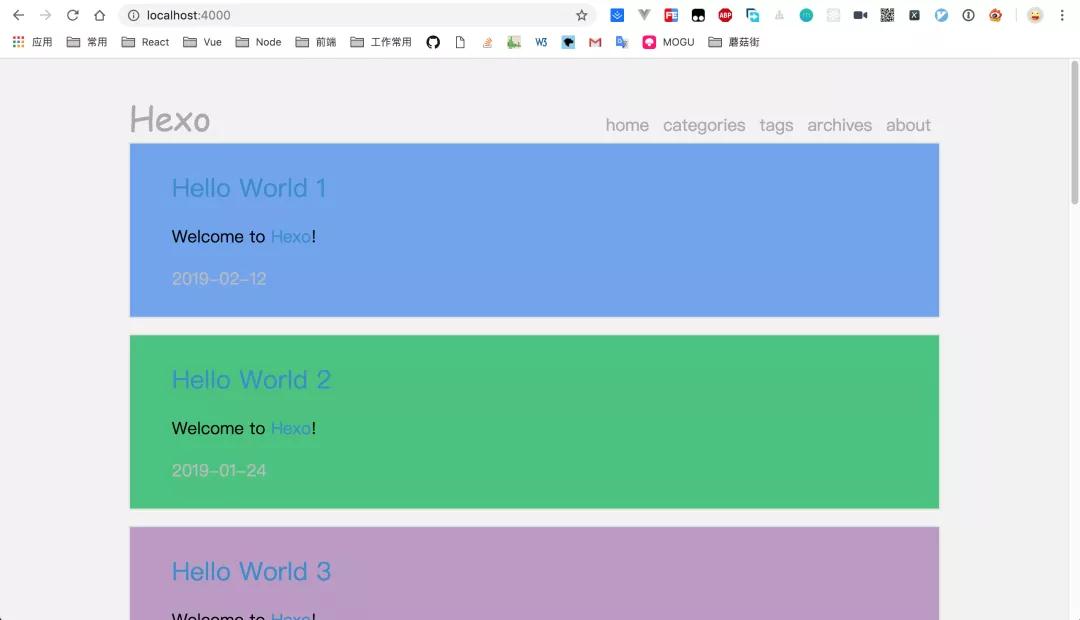Open the tags nav item
Viewport: 1080px width, 620px height.
click(x=776, y=125)
